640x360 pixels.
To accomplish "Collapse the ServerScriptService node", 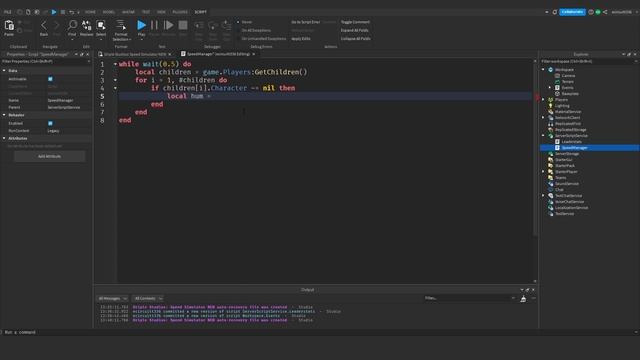I will point(543,136).
